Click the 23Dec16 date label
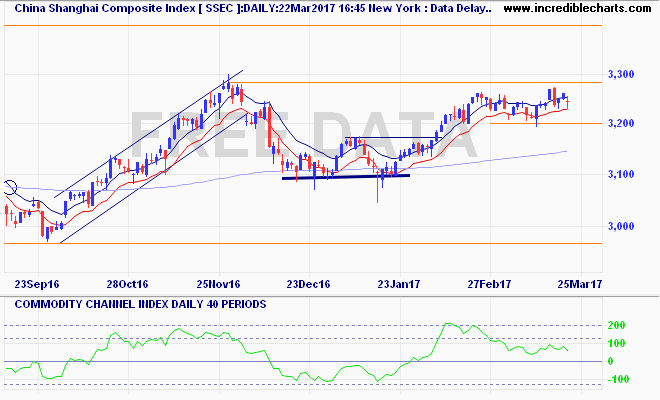Screen dimensions: 660x400 [x=308, y=284]
